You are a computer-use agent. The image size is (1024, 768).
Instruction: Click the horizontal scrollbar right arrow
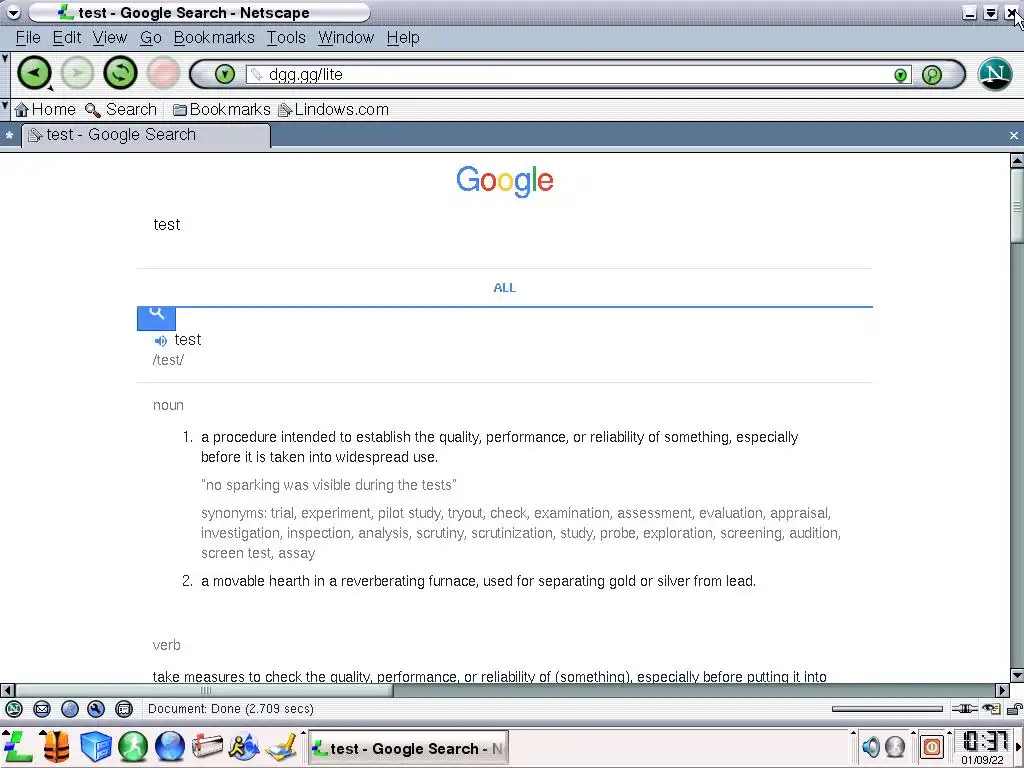point(1003,690)
